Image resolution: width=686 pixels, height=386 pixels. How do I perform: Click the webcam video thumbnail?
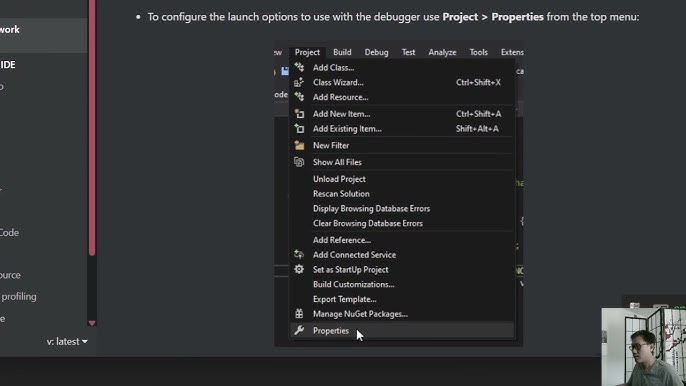(x=643, y=347)
